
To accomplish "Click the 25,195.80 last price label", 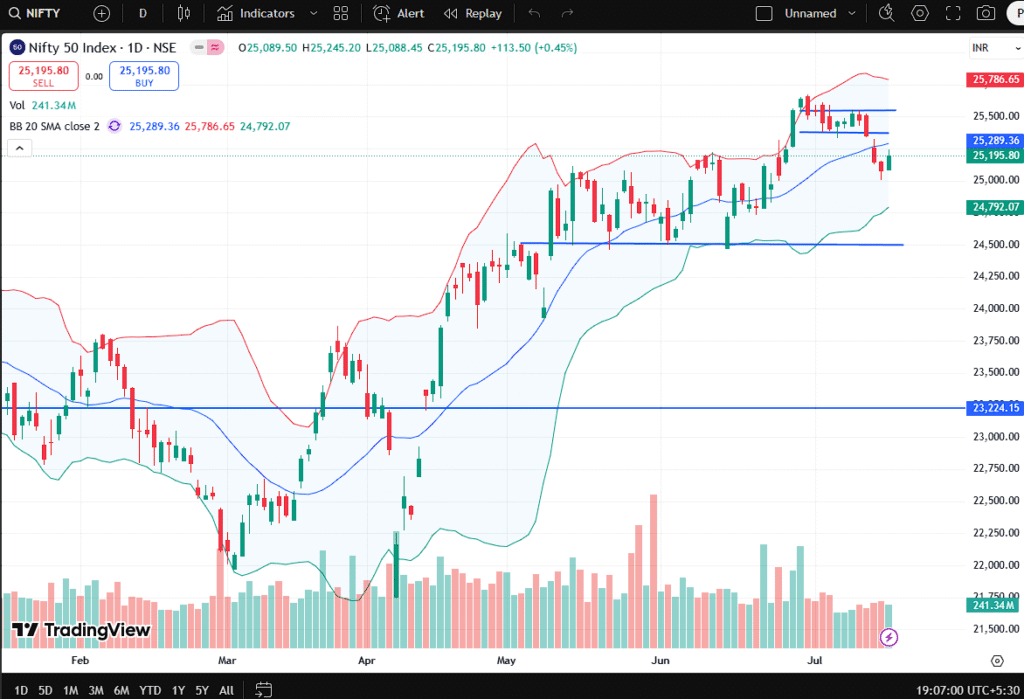I will pyautogui.click(x=995, y=155).
